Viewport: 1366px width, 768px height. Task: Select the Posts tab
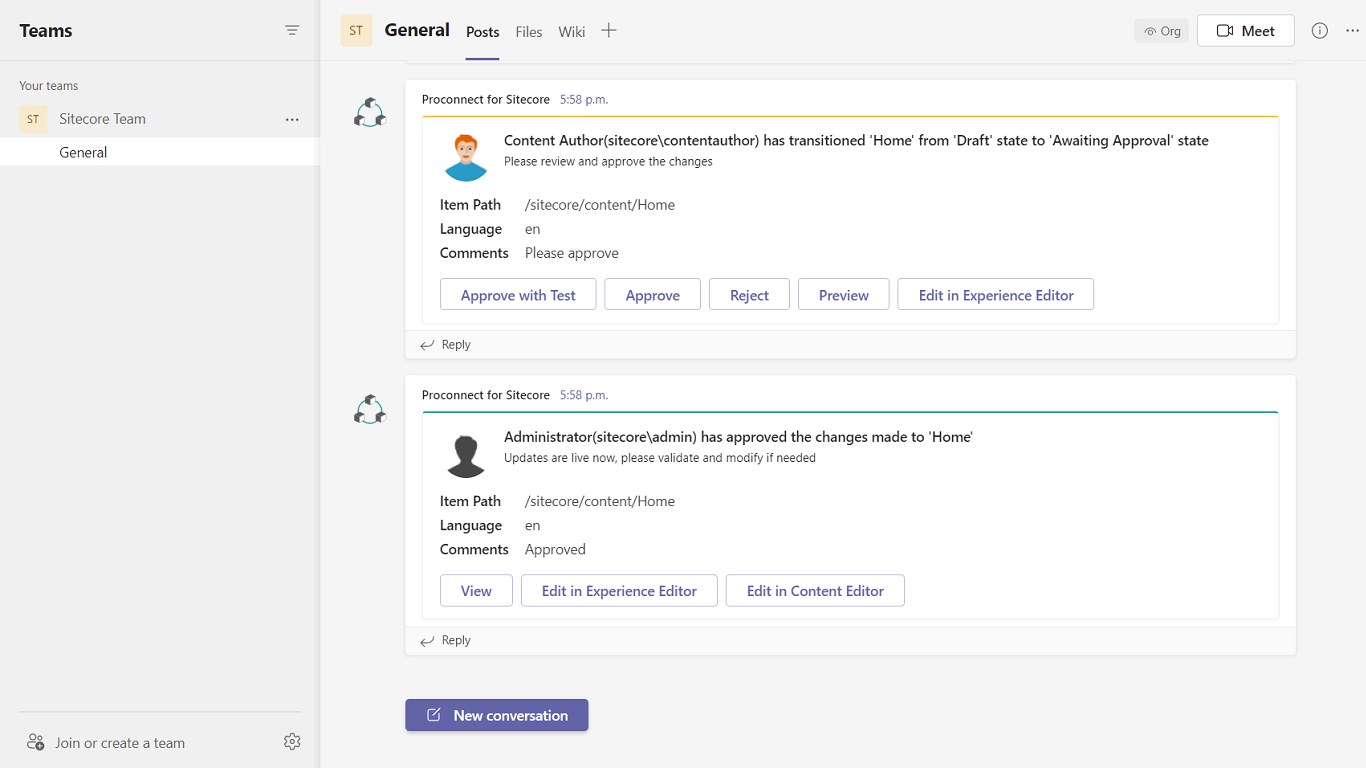pyautogui.click(x=482, y=32)
